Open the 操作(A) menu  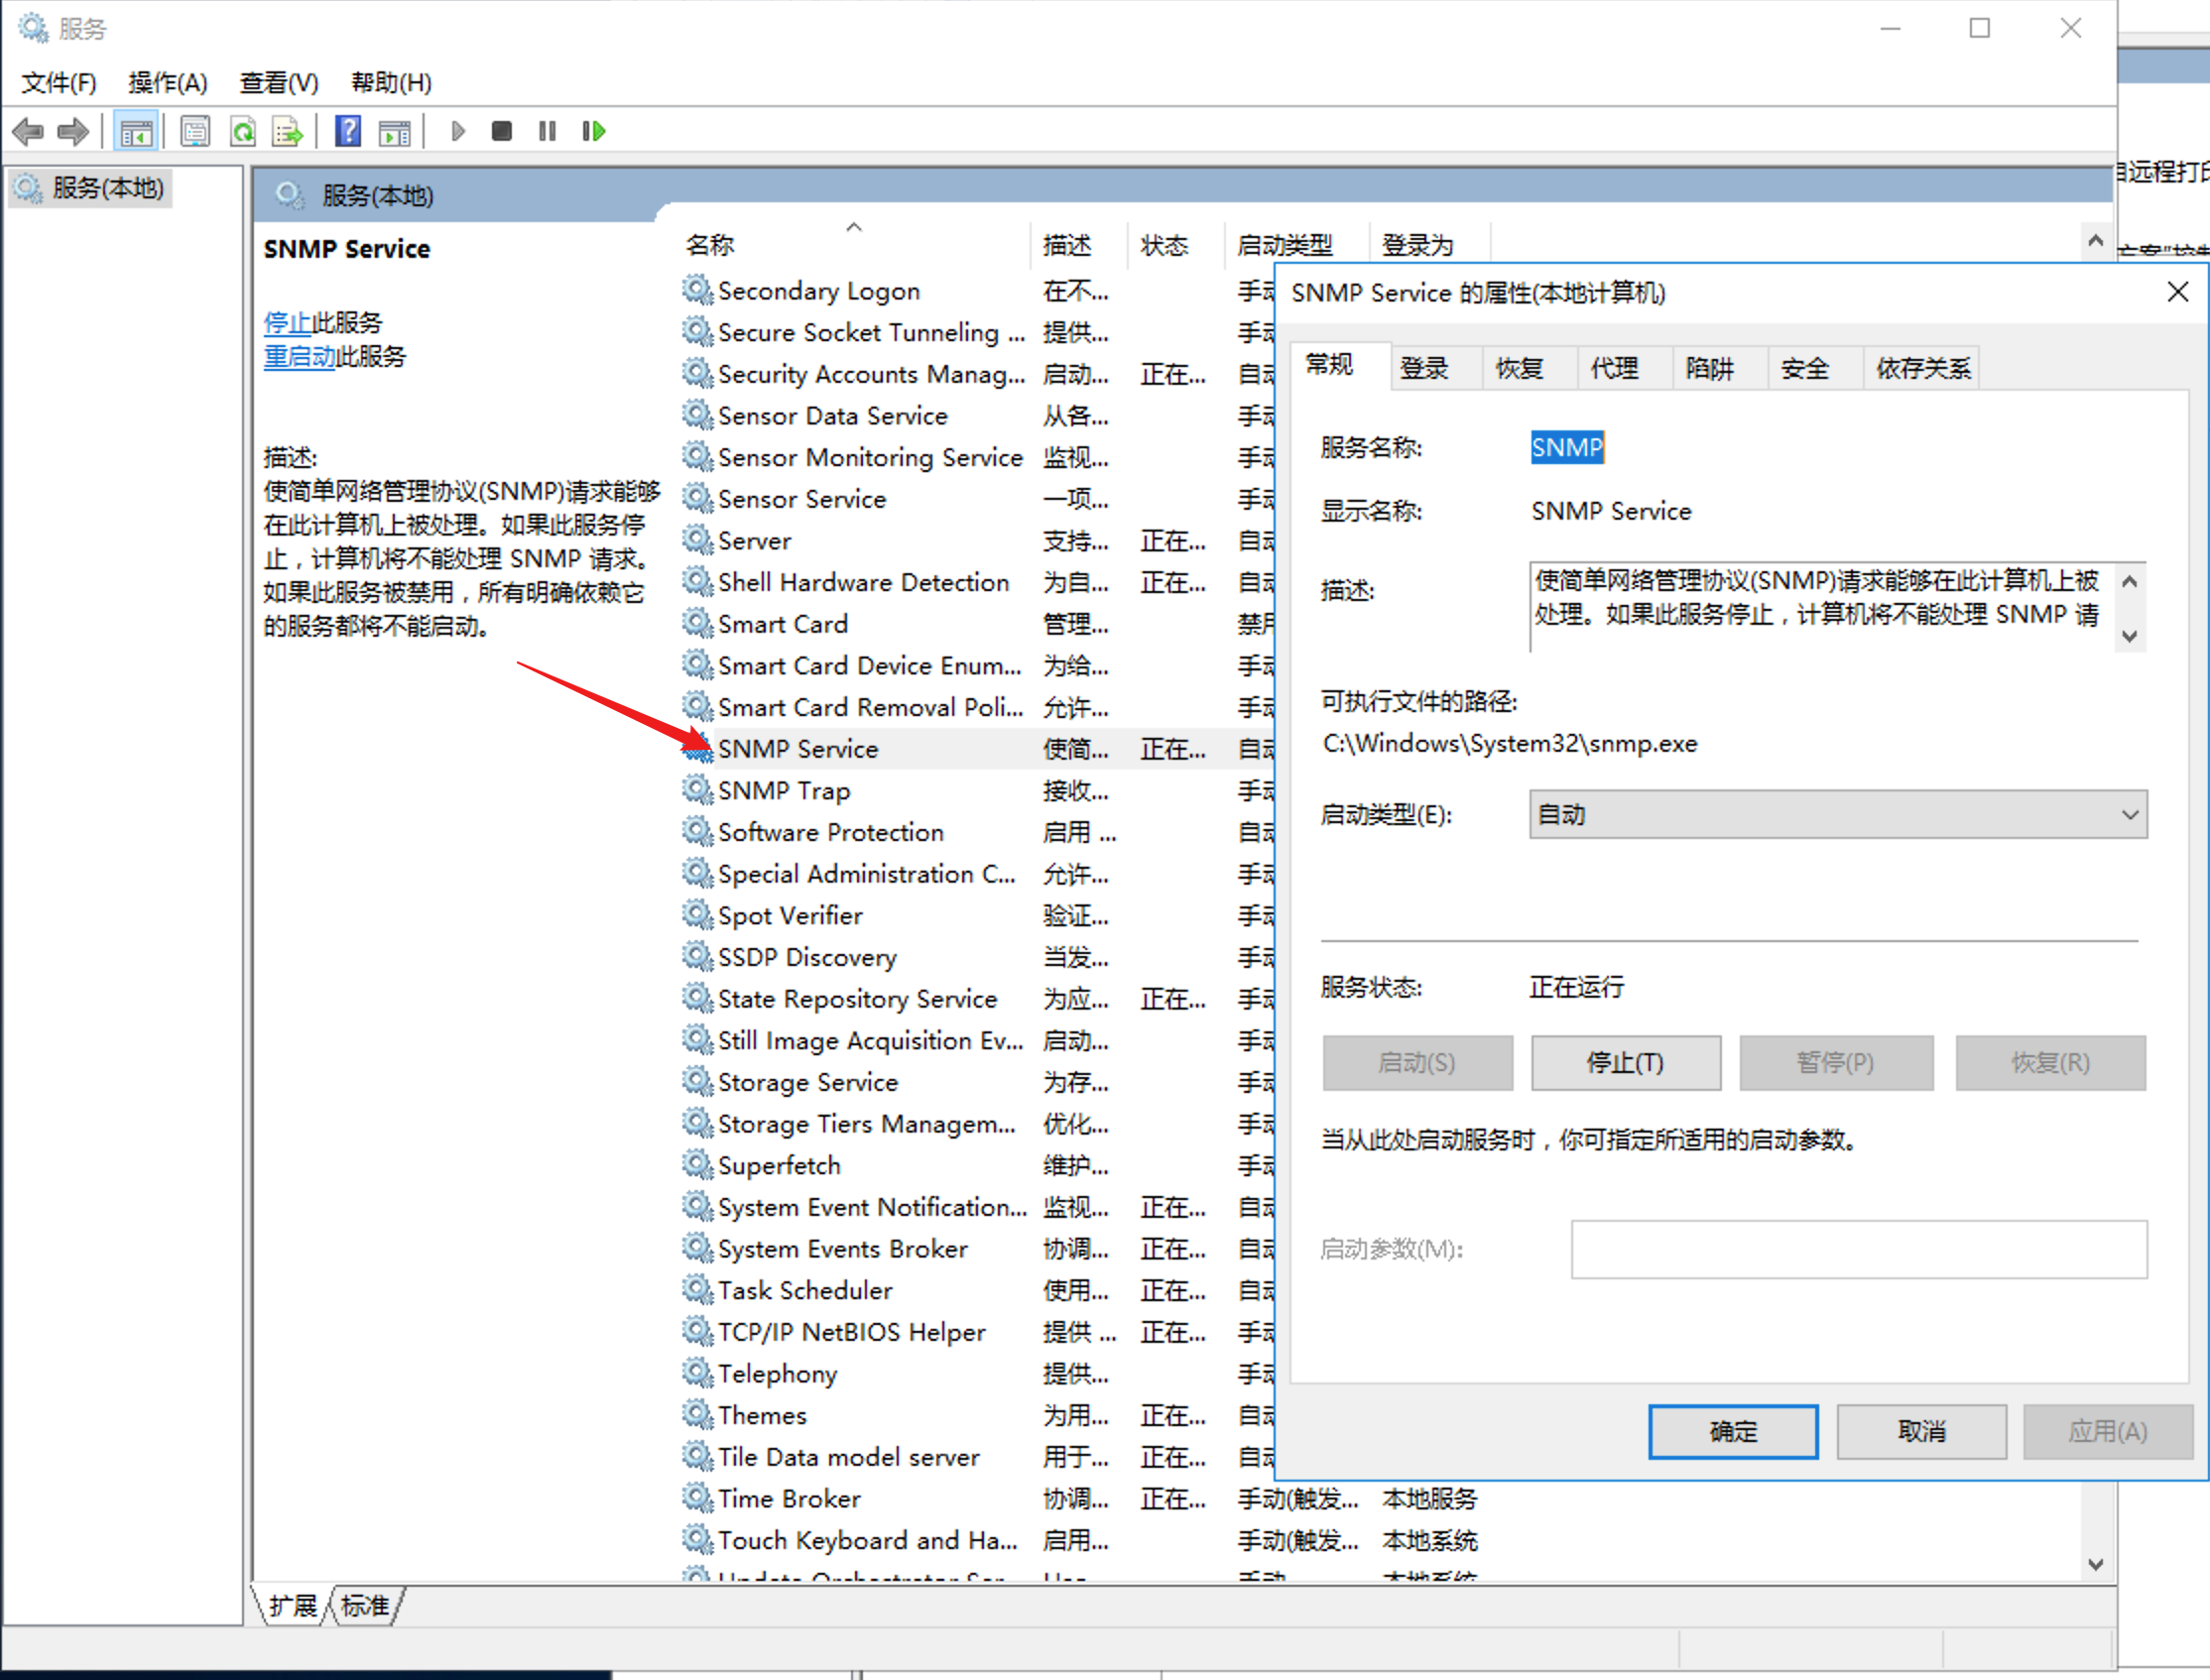pos(167,83)
